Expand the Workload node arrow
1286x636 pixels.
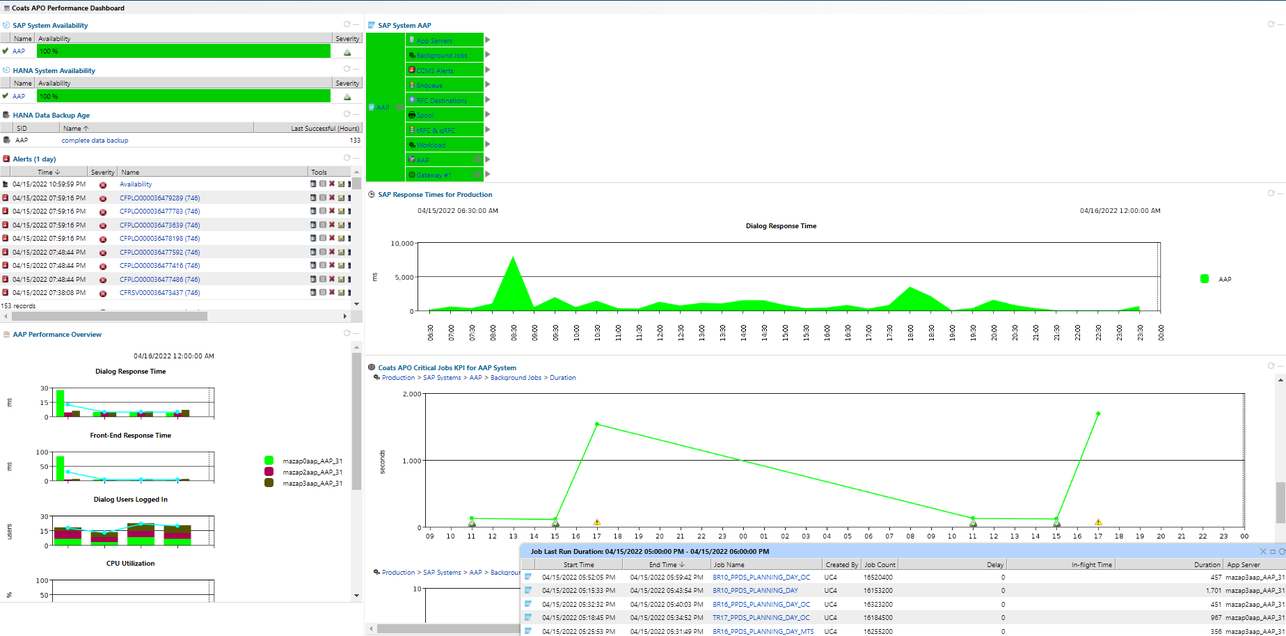pyautogui.click(x=488, y=145)
